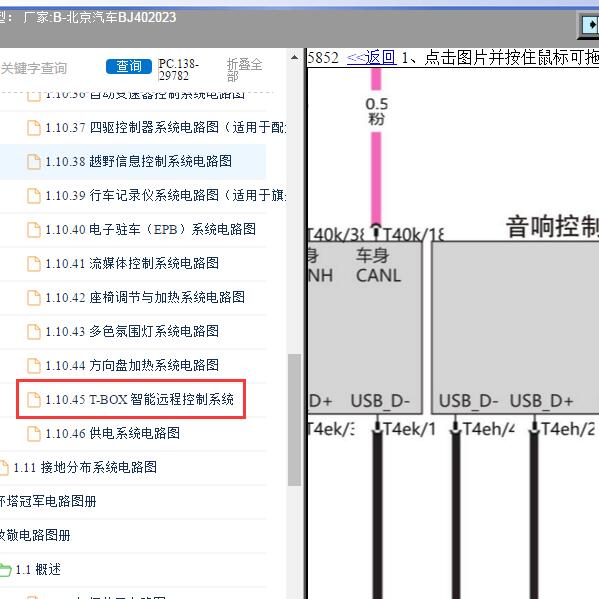Click the document icon for 1.10.46
Viewport: 599px width, 599px height.
tap(34, 434)
